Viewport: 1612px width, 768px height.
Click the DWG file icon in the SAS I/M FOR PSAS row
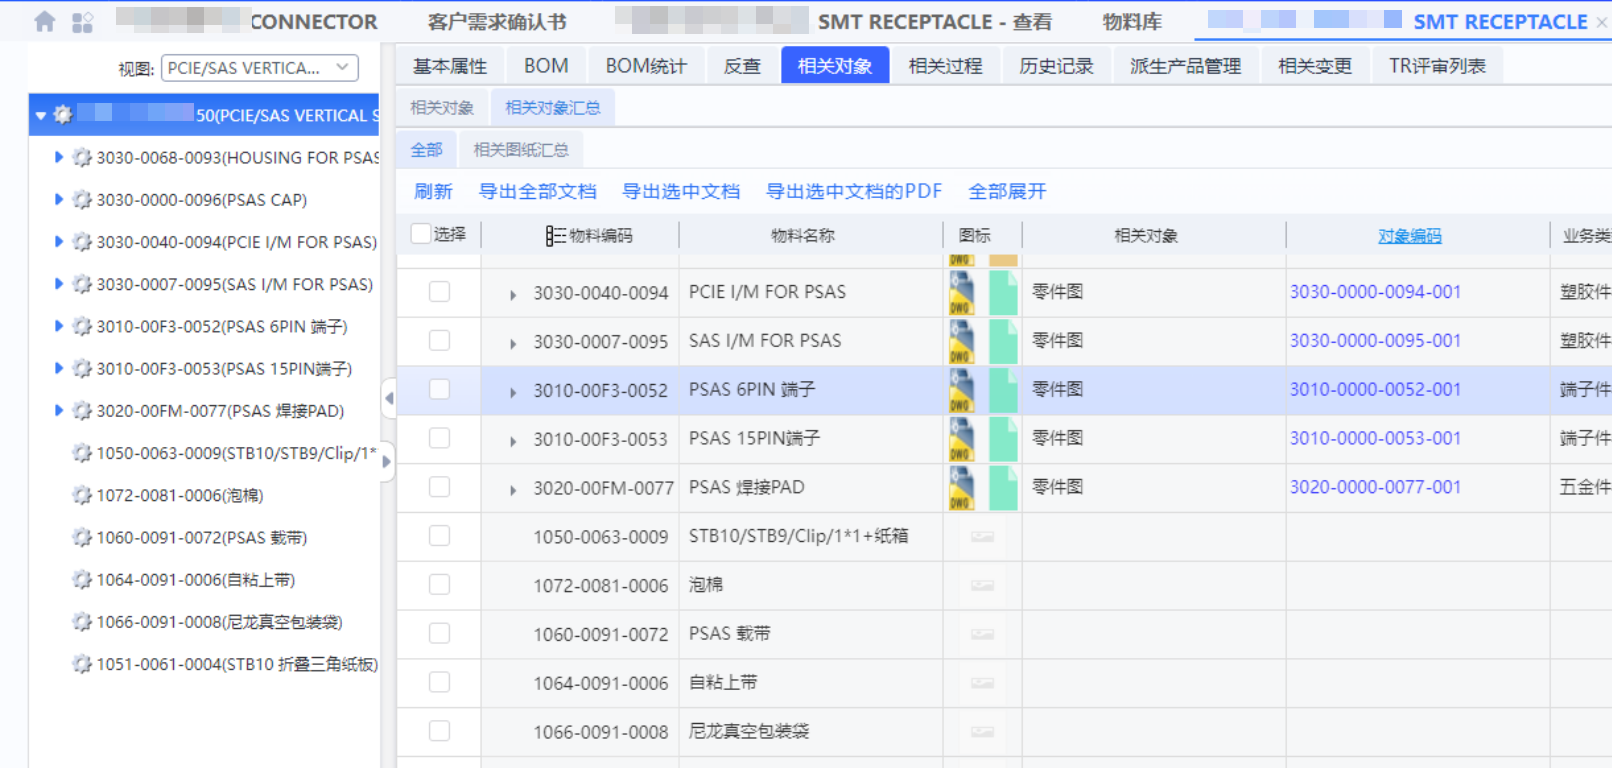click(x=962, y=342)
